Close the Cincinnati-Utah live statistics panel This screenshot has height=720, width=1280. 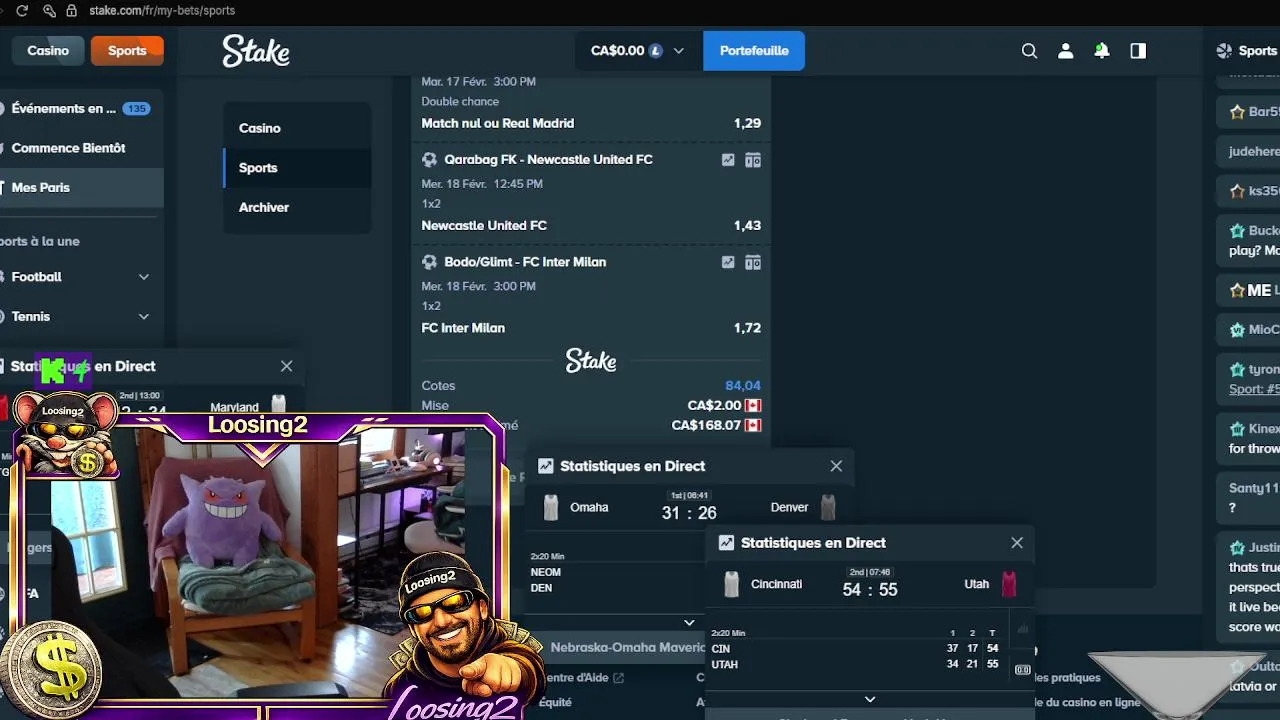(x=1017, y=543)
